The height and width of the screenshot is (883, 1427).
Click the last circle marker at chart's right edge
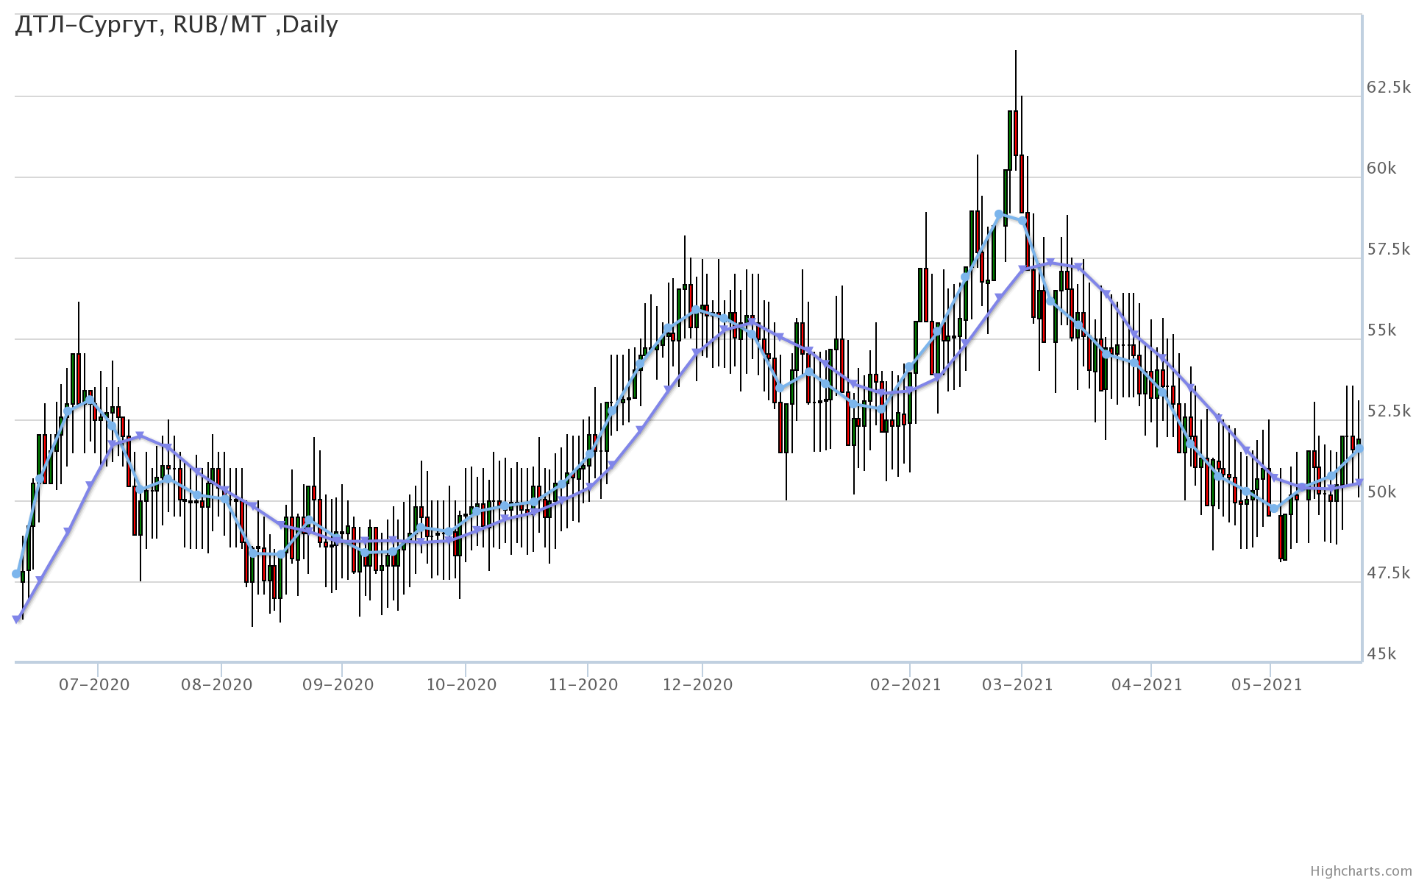(x=1359, y=449)
